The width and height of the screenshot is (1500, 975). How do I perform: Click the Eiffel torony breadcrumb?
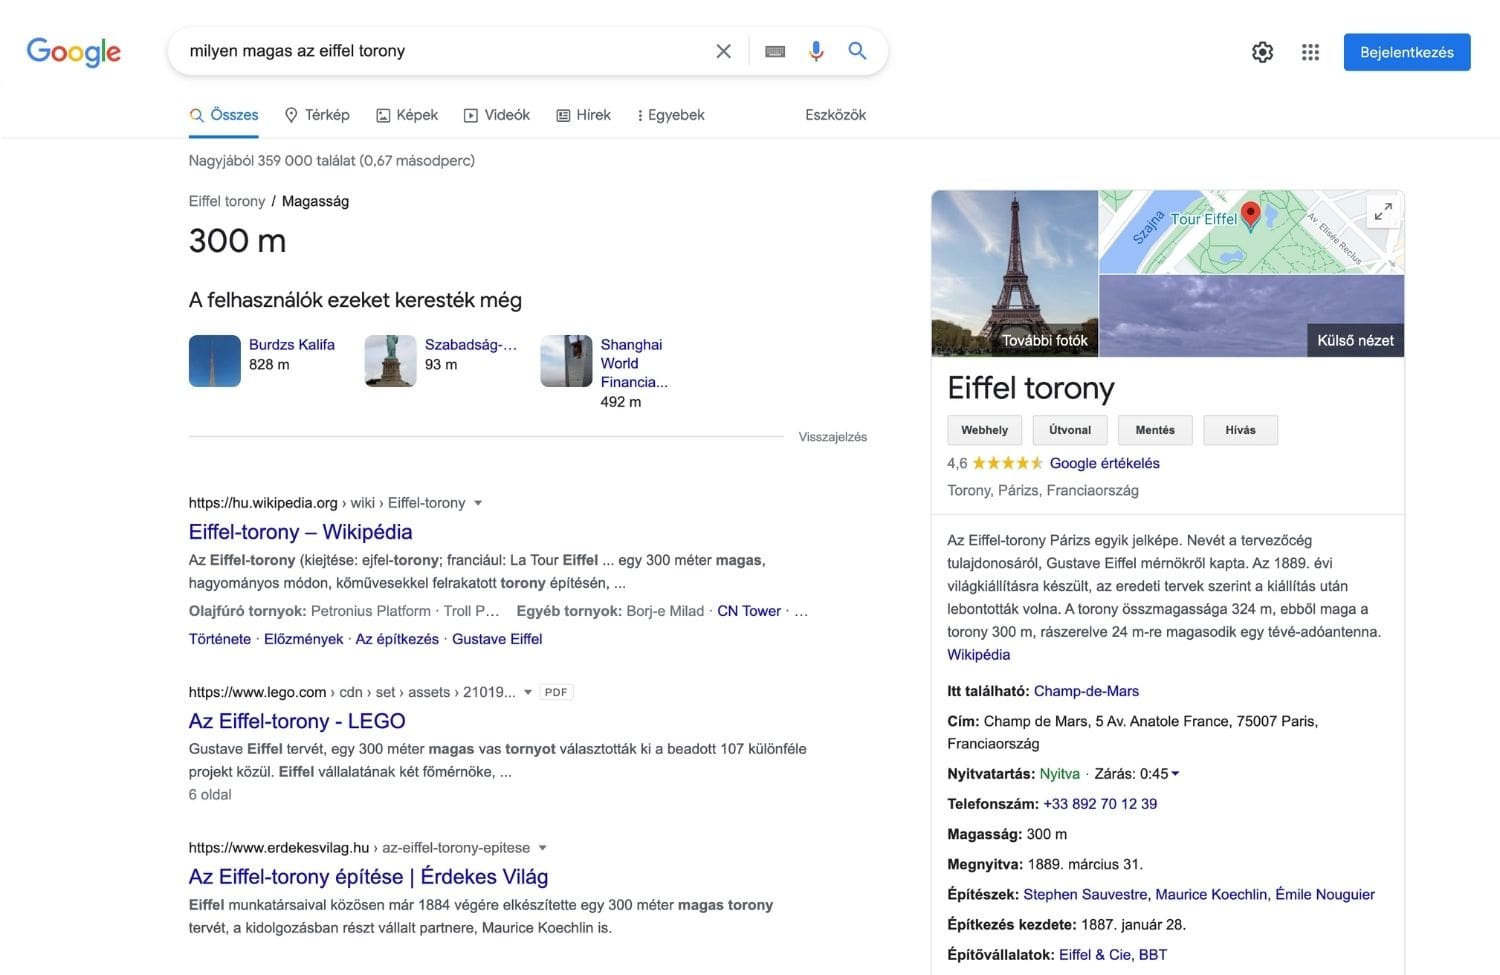click(x=227, y=201)
